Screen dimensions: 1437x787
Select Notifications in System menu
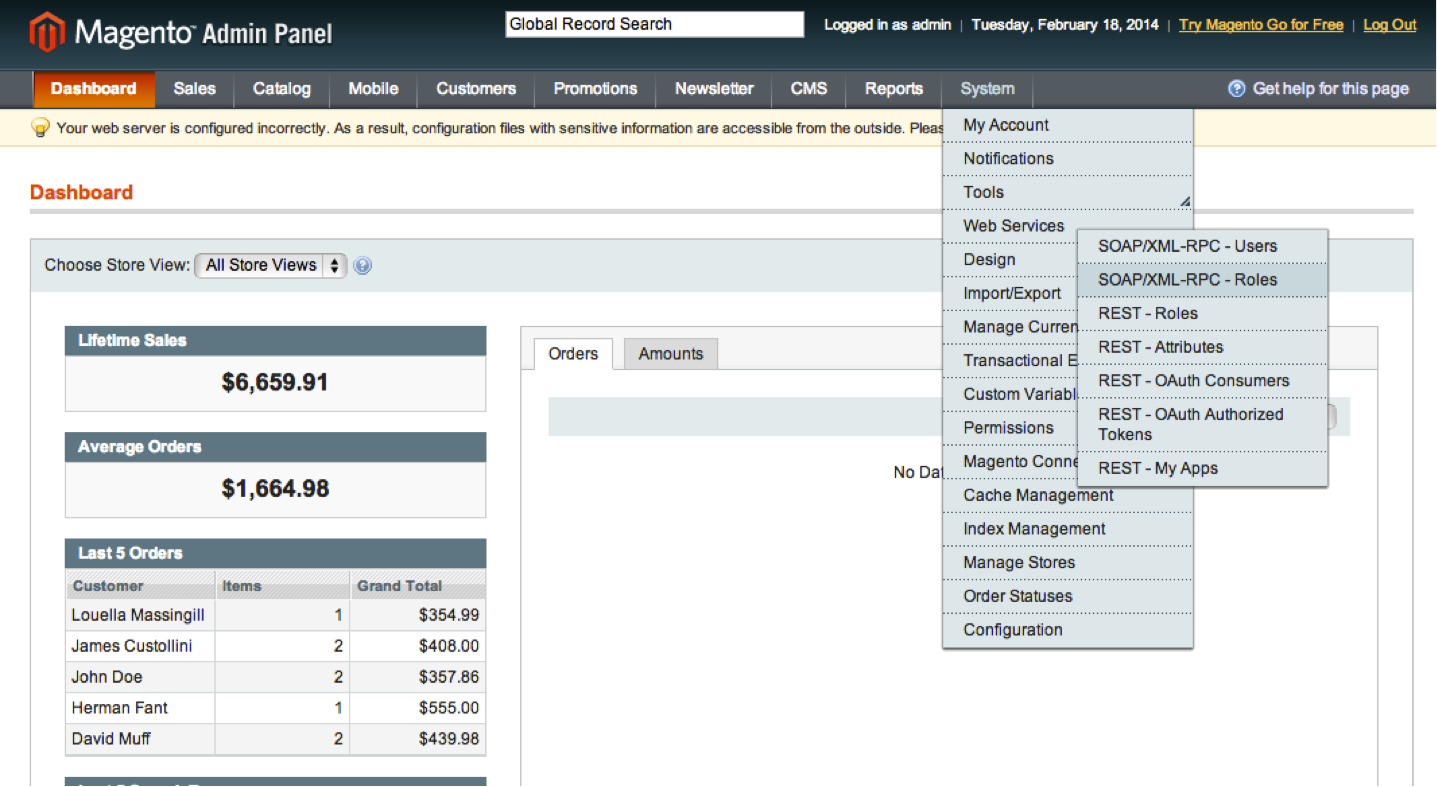1068,159
